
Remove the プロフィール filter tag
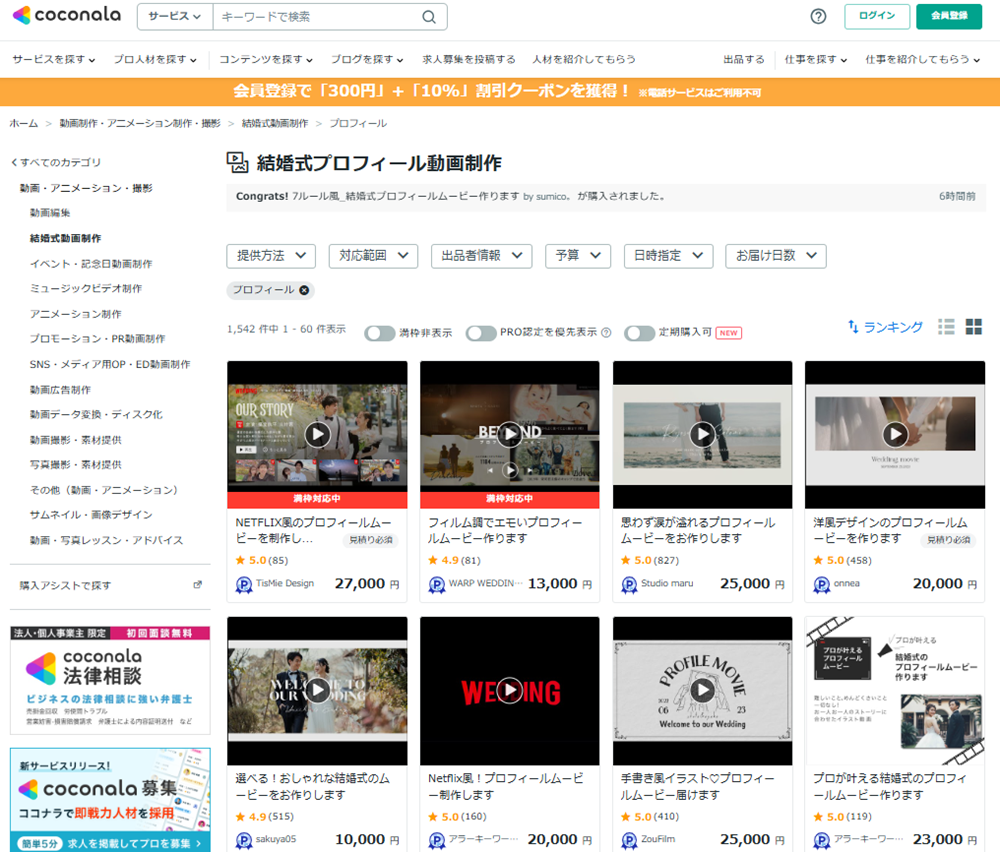[x=305, y=290]
